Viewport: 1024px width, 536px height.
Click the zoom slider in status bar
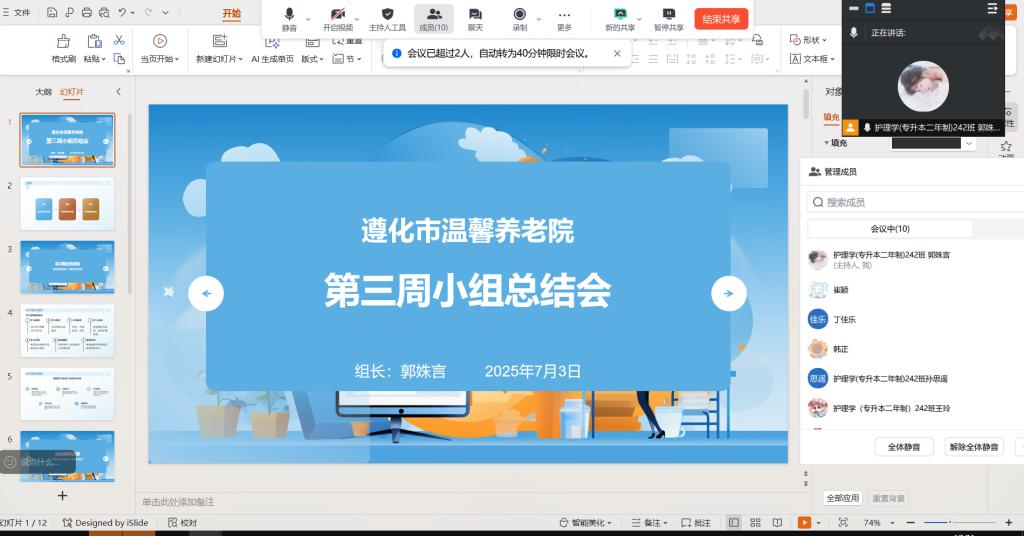[950, 523]
